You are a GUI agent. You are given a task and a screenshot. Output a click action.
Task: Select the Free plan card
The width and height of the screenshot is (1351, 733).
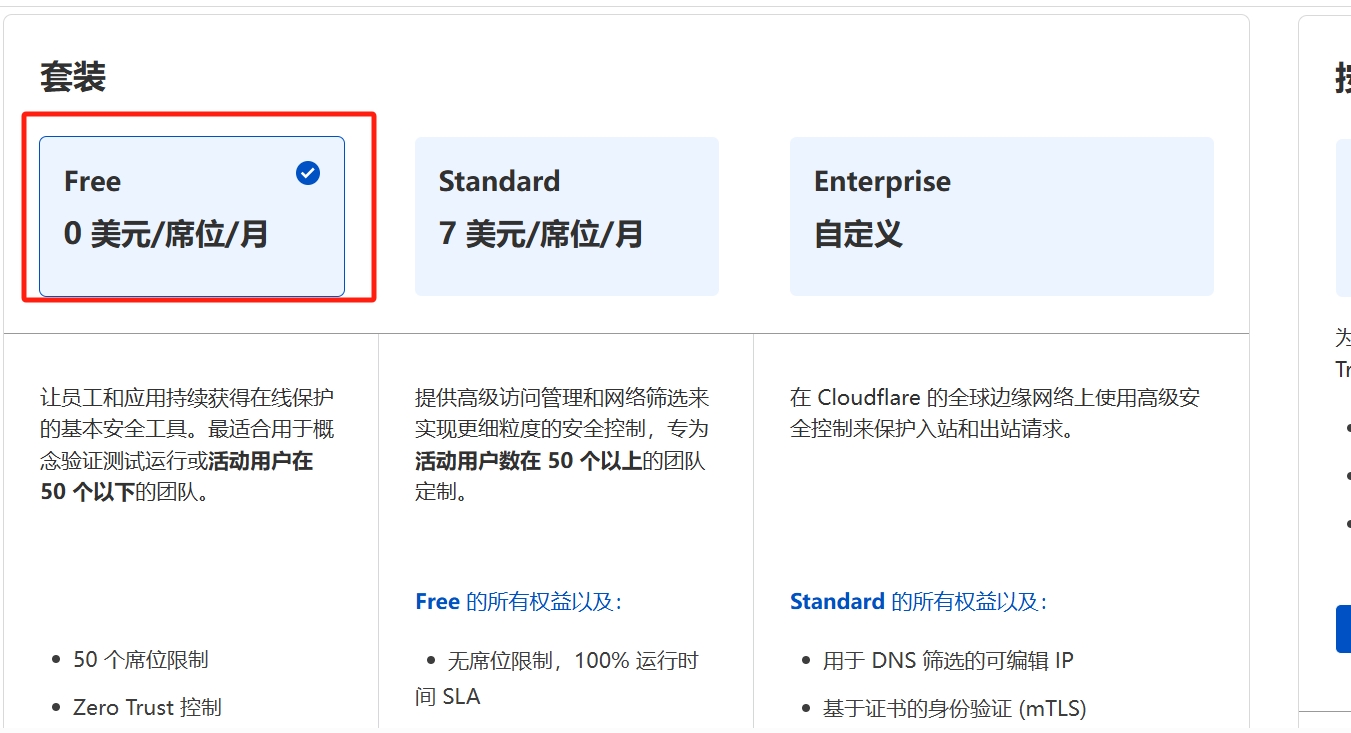coord(192,216)
